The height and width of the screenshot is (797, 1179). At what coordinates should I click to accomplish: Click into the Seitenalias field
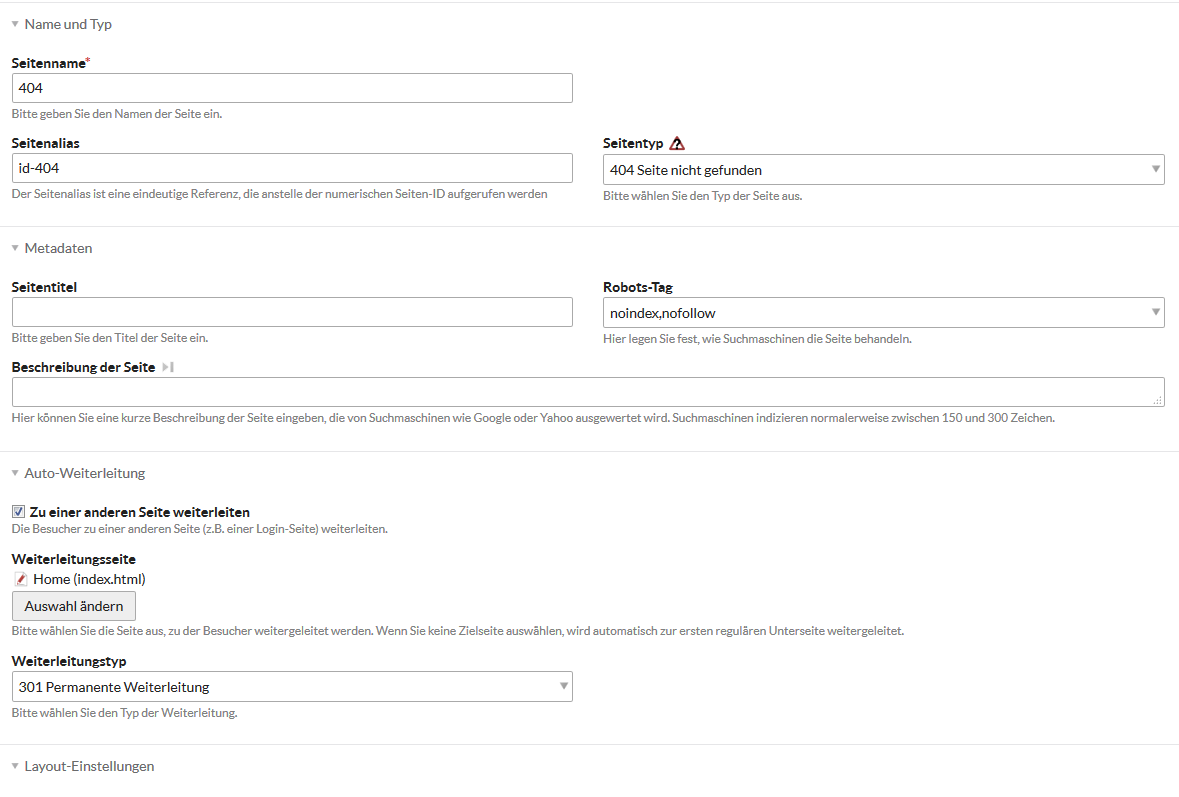click(292, 168)
